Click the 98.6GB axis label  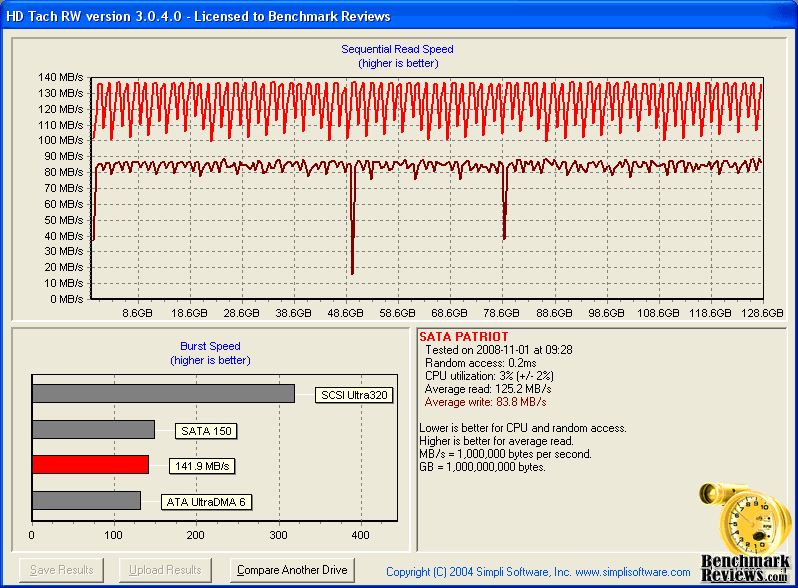click(606, 313)
